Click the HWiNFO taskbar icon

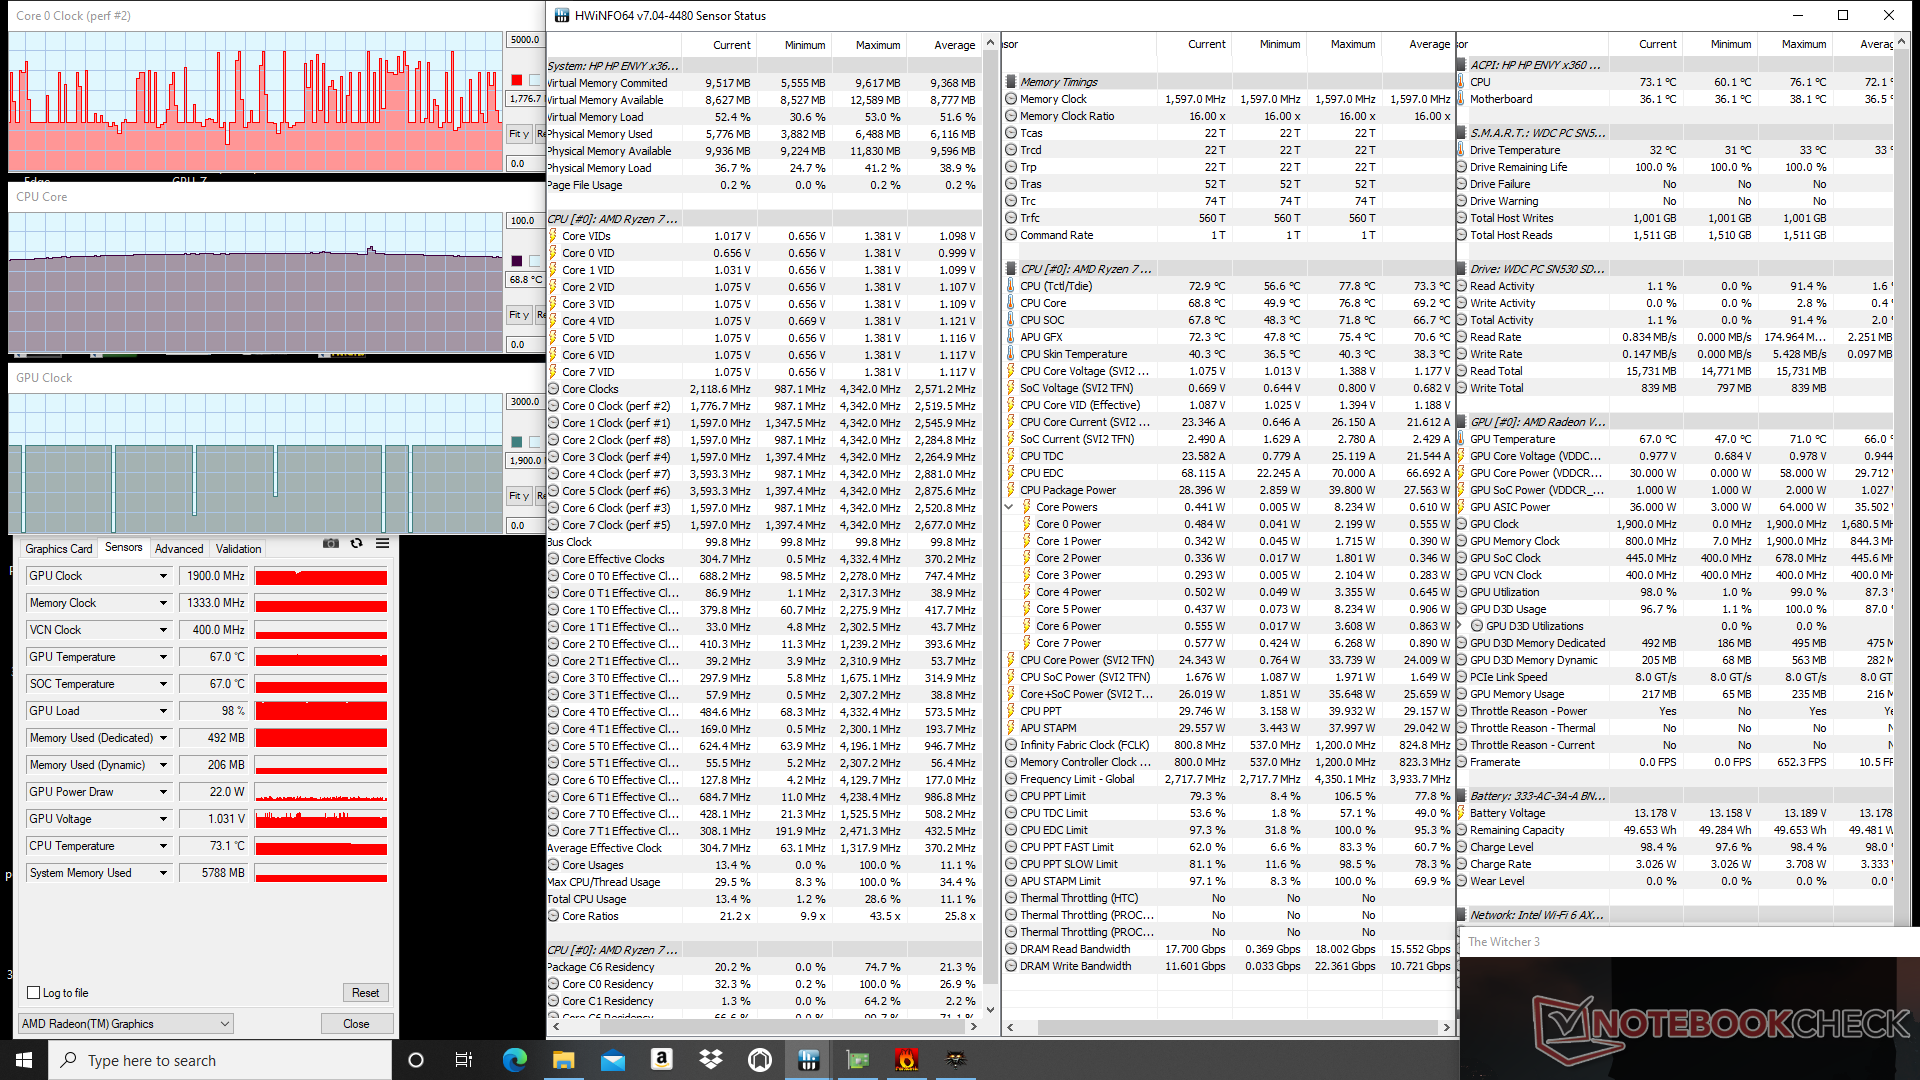coord(809,1060)
